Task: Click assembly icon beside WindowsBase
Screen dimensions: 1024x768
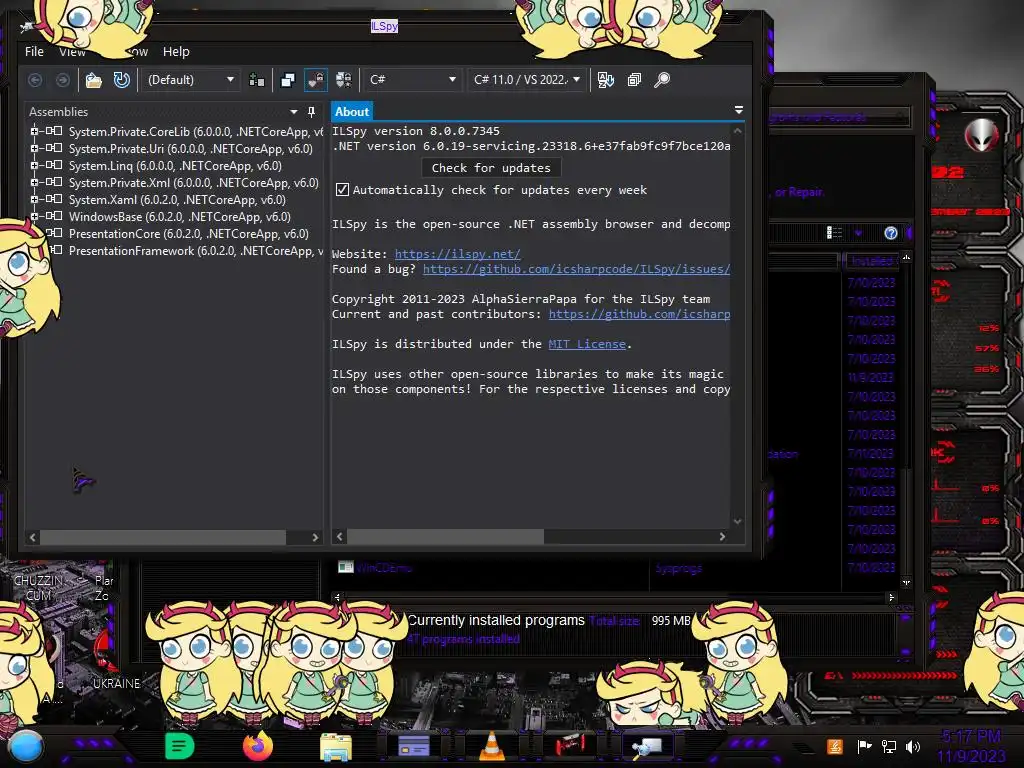Action: click(x=54, y=216)
